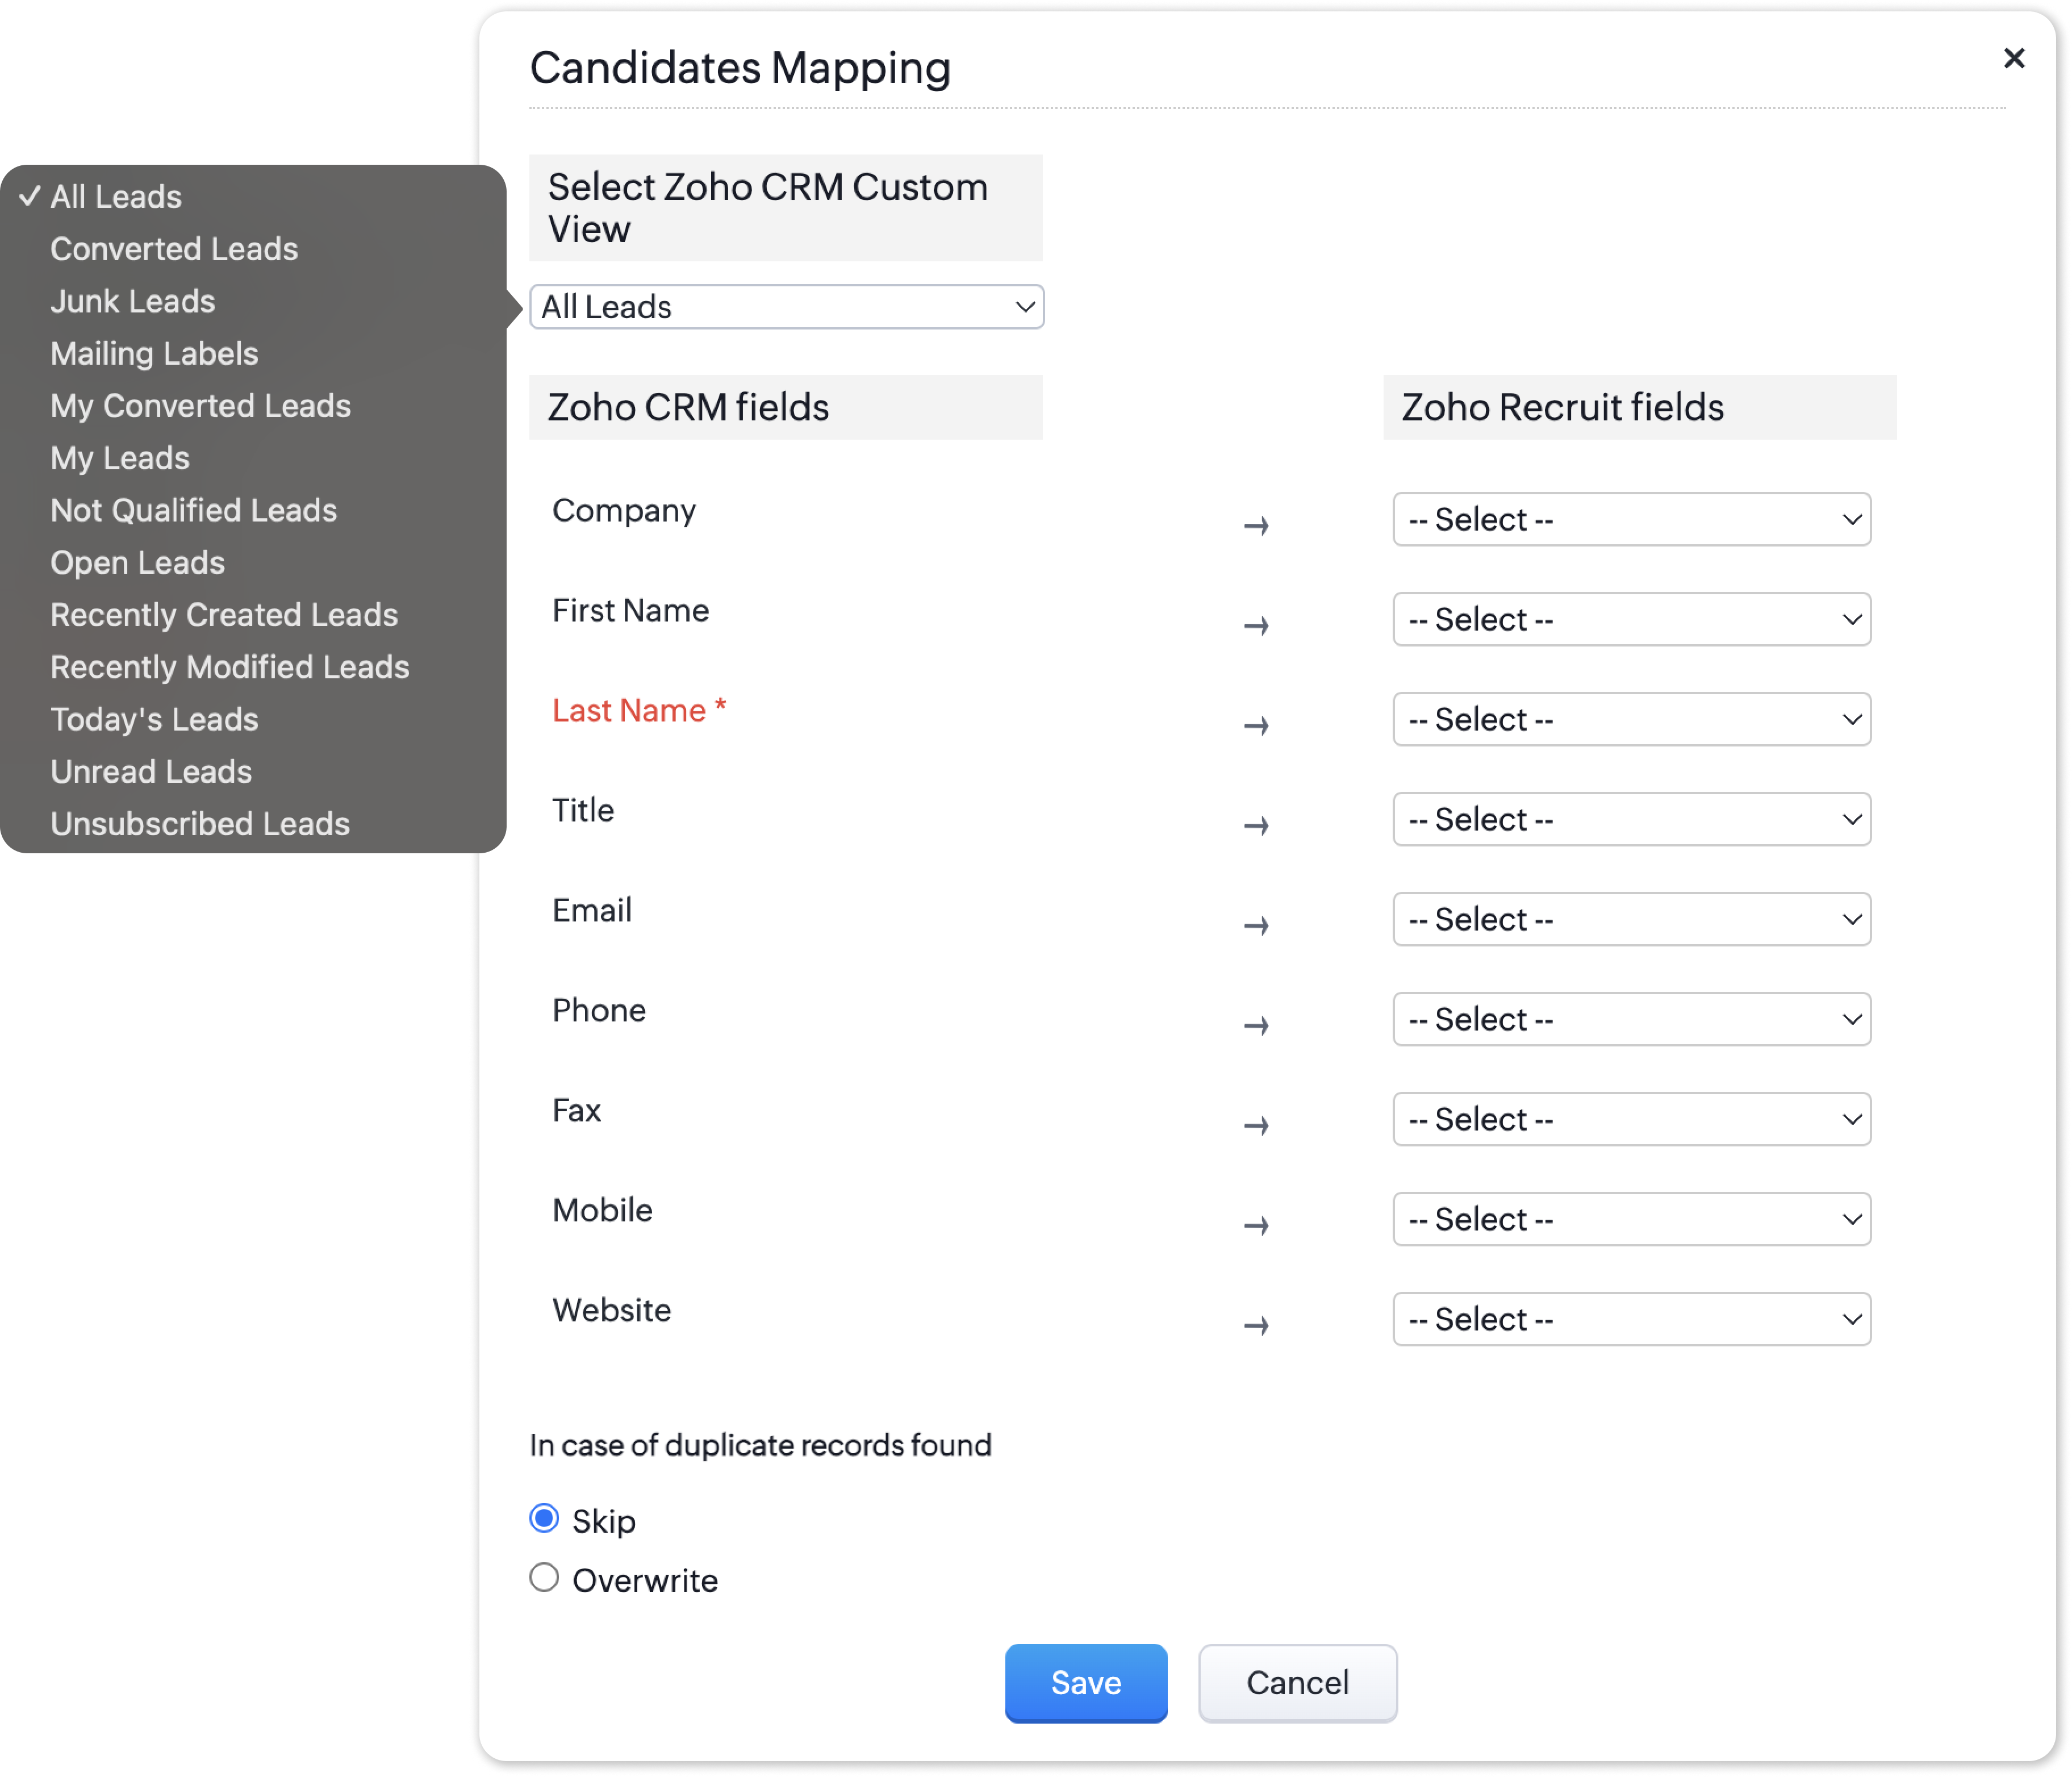Choose Converted Leads from the list
The width and height of the screenshot is (2072, 1777).
pyautogui.click(x=174, y=249)
